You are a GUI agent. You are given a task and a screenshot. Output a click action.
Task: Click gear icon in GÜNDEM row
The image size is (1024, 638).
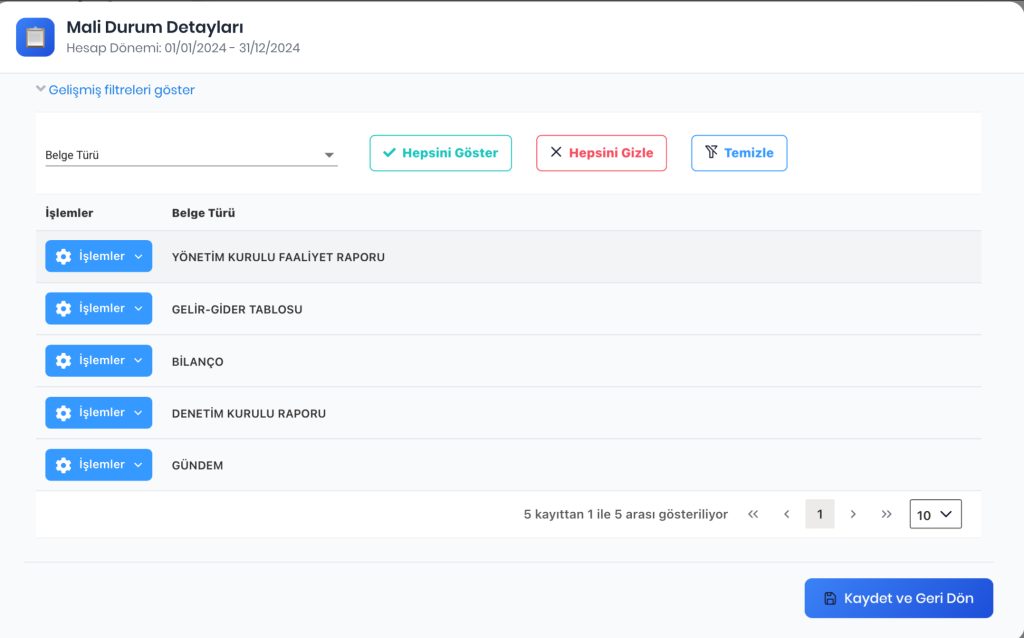coord(63,465)
